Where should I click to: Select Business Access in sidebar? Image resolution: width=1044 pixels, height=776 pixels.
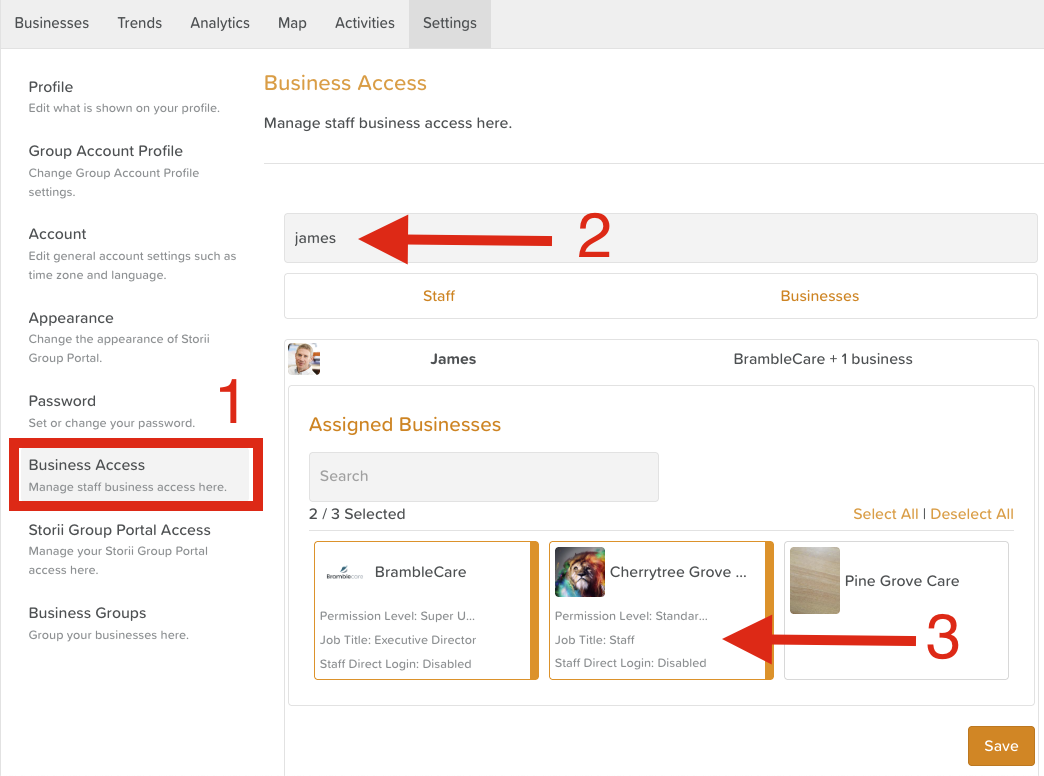136,474
